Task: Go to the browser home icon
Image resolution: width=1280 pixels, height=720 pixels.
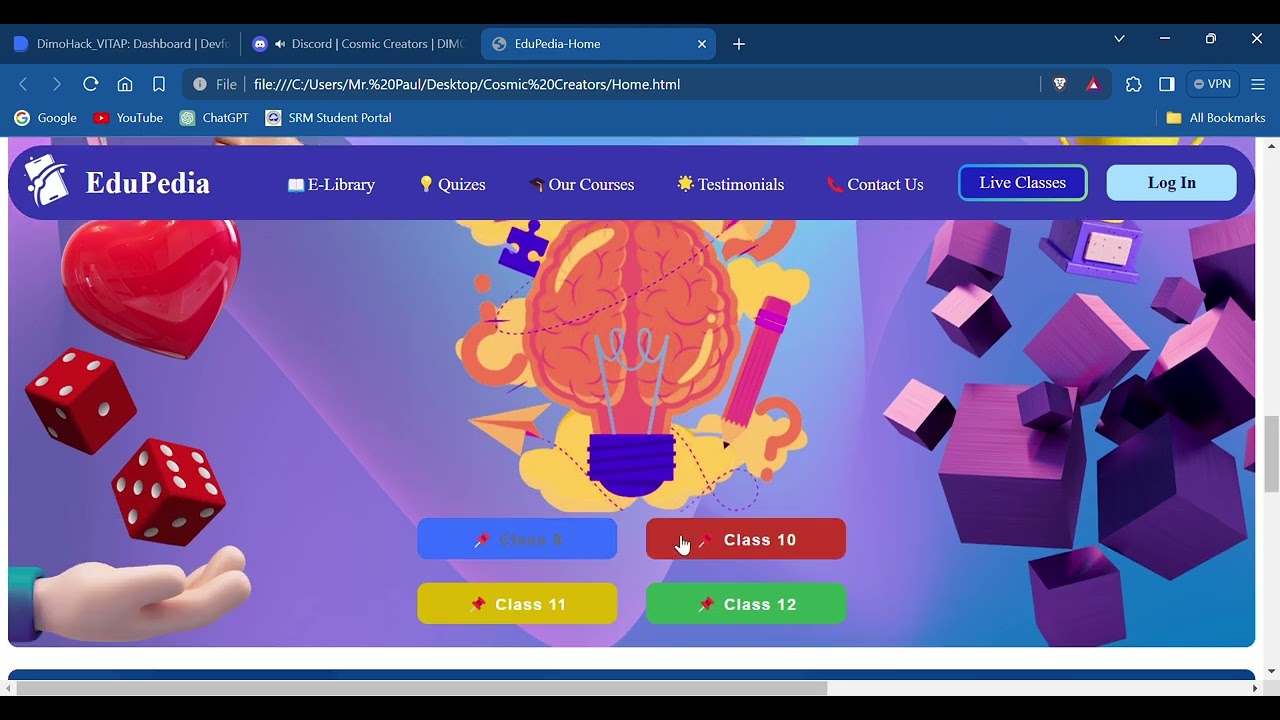Action: click(125, 84)
